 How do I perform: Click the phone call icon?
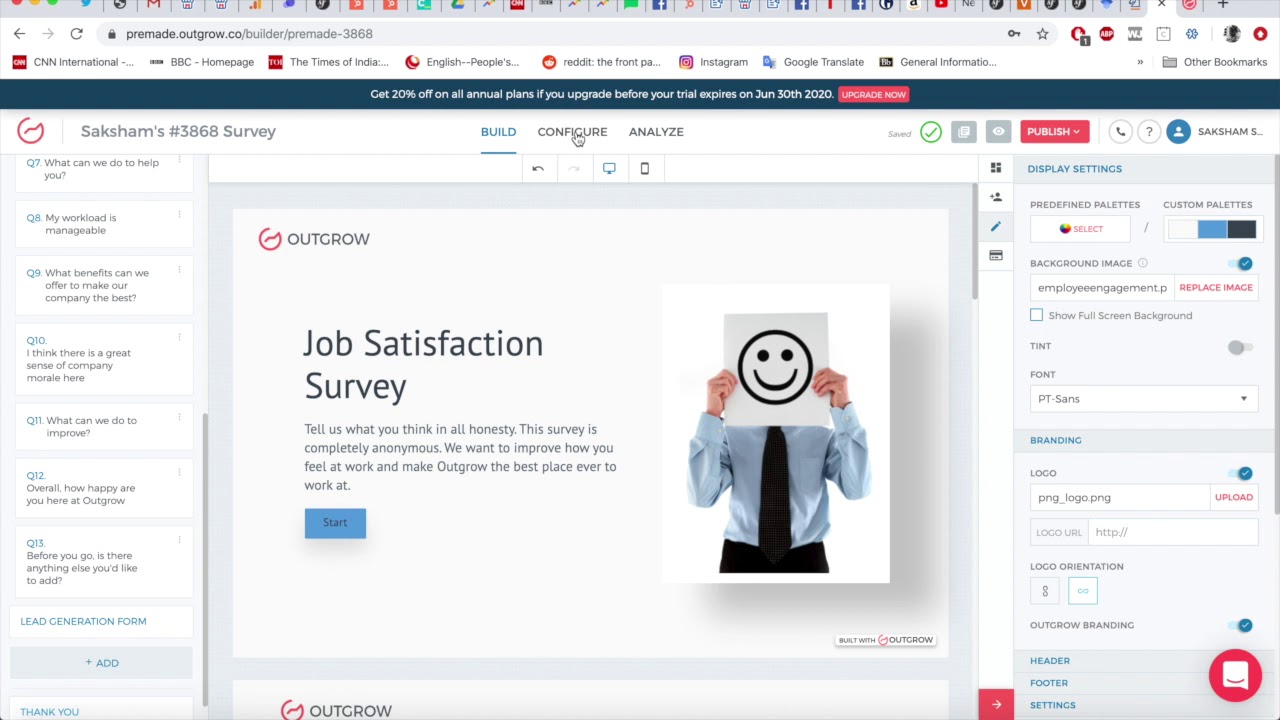(1120, 132)
